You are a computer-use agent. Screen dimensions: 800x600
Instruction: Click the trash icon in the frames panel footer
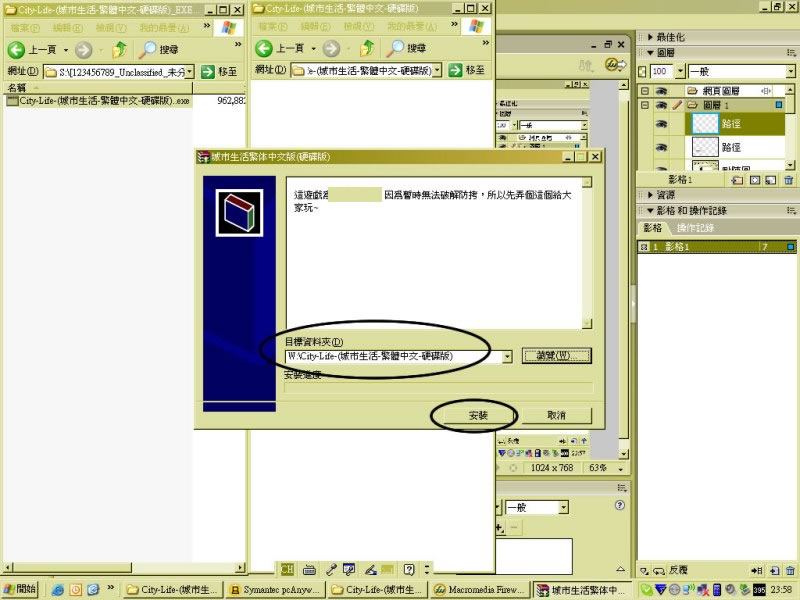[790, 570]
